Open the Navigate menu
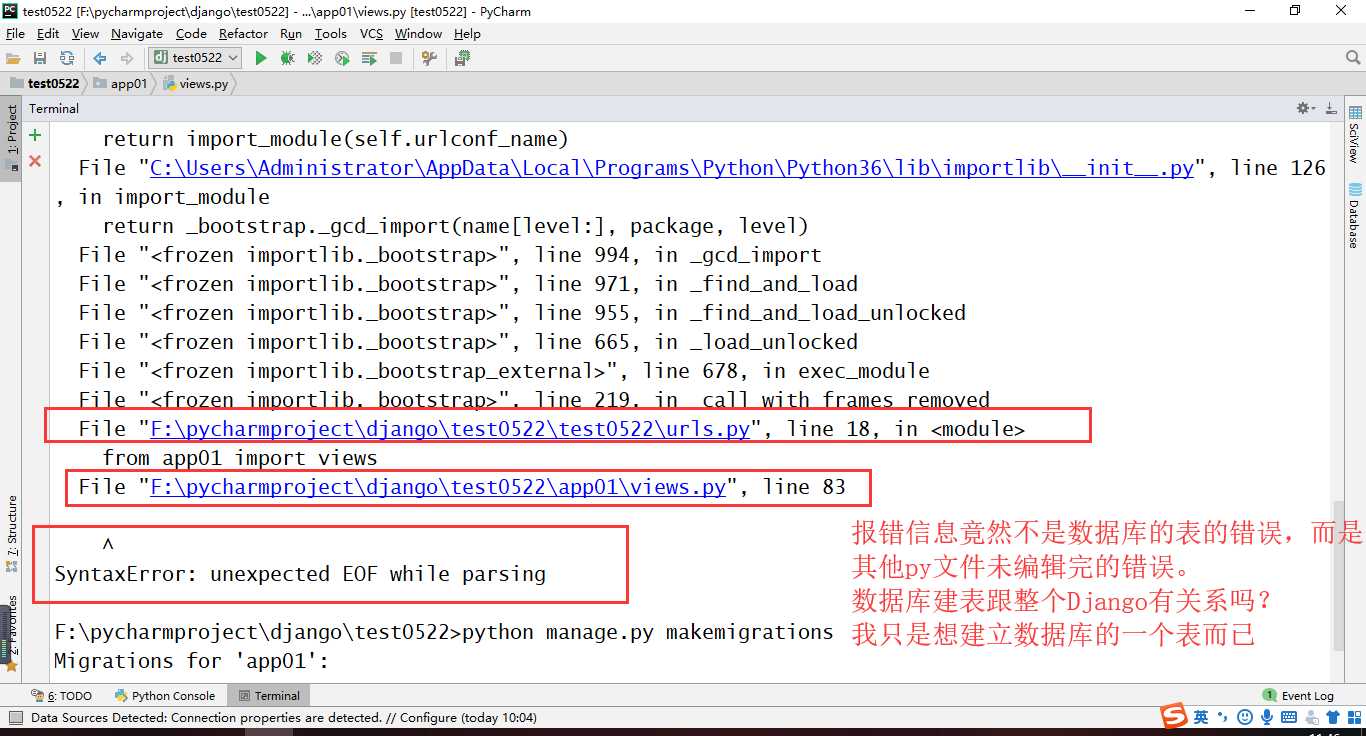 coord(137,33)
